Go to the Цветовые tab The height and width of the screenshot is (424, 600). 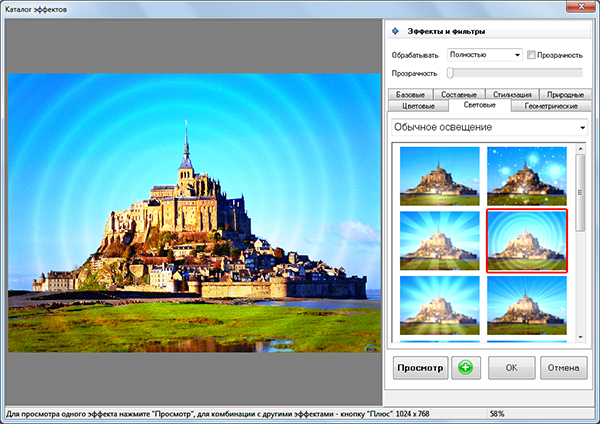click(417, 105)
